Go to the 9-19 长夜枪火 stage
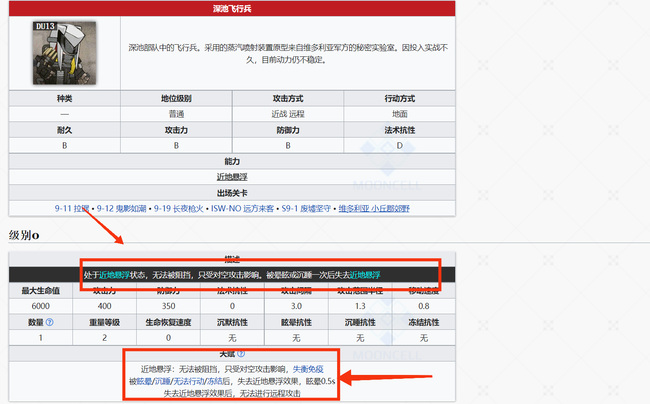This screenshot has width=650, height=404. [x=177, y=208]
